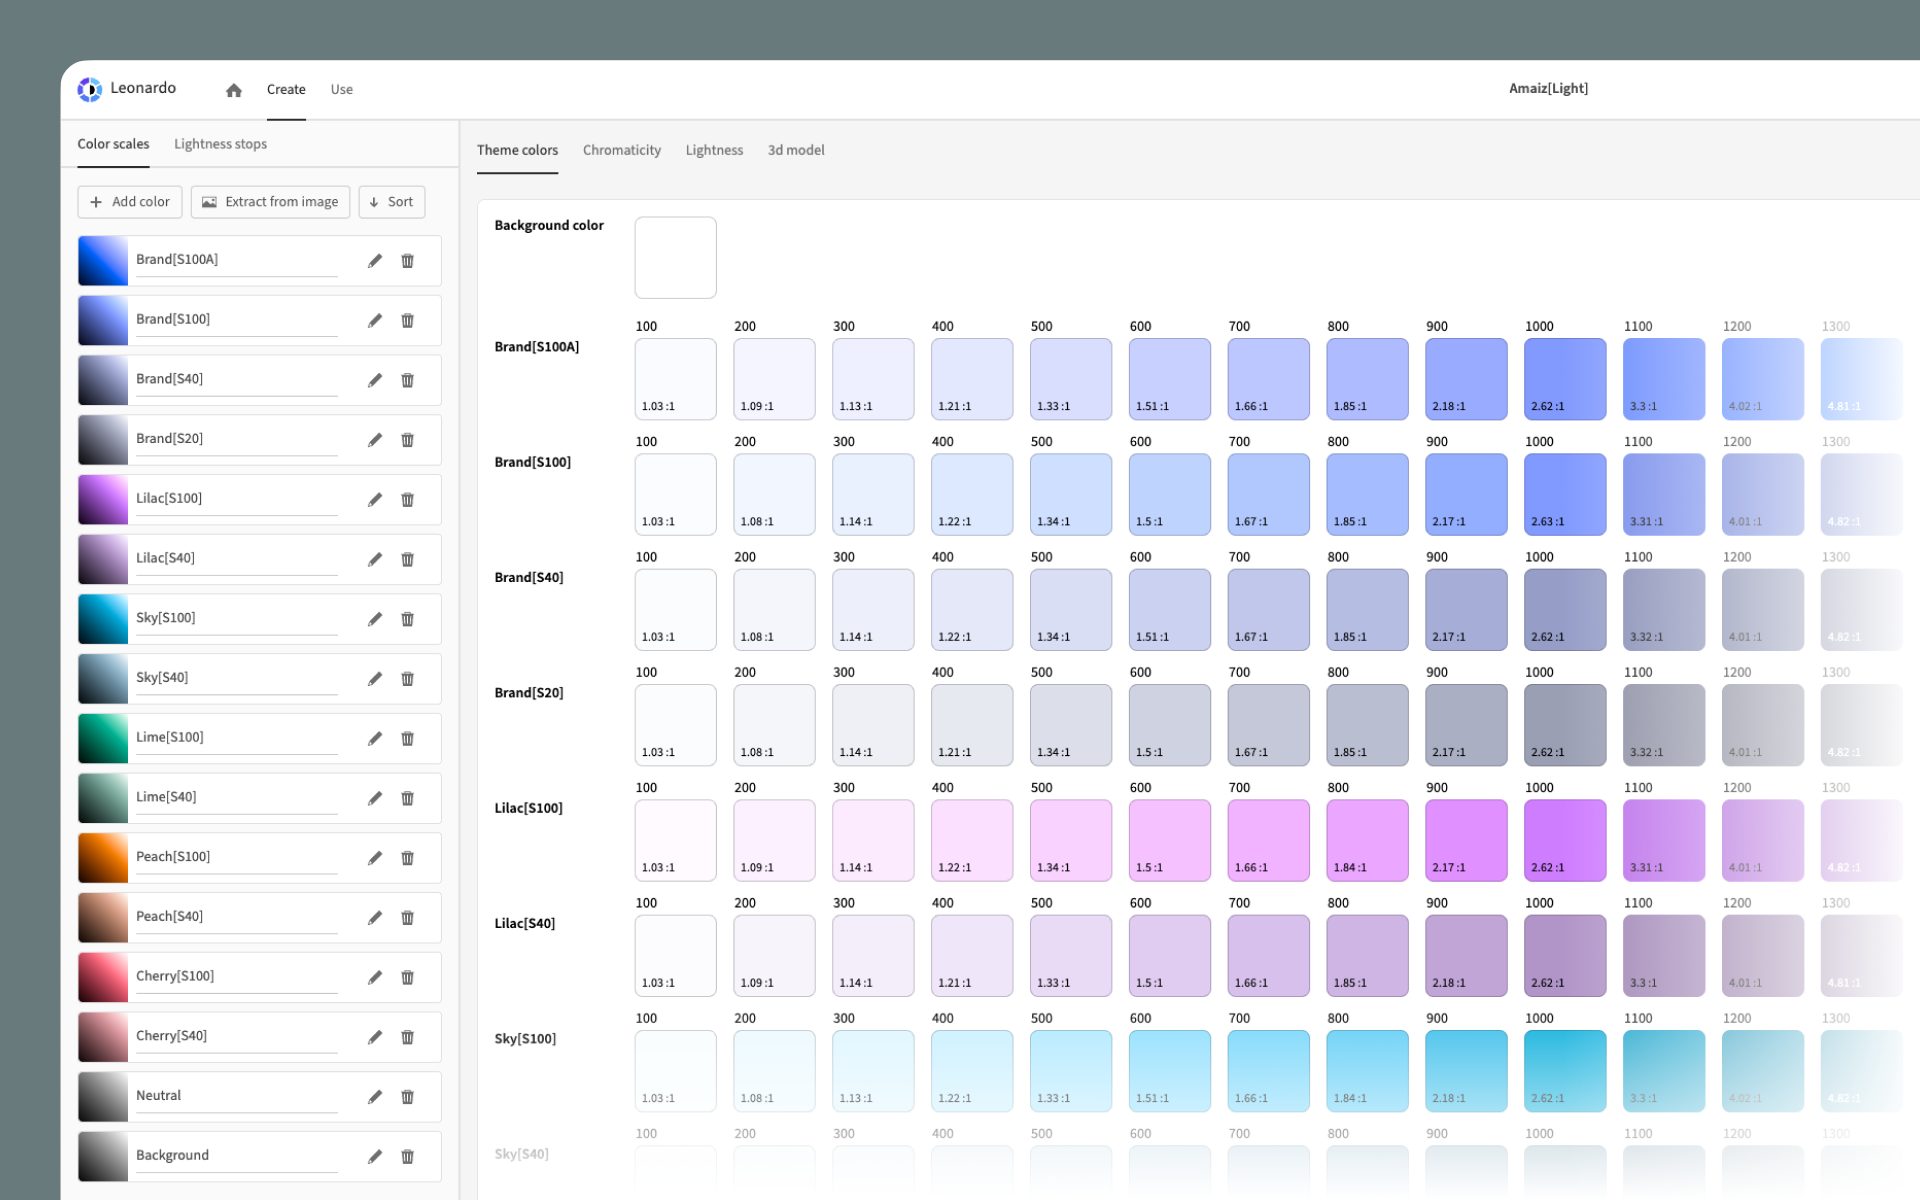Edit the Brand[S100A] color scale
The height and width of the screenshot is (1200, 1920).
click(375, 261)
